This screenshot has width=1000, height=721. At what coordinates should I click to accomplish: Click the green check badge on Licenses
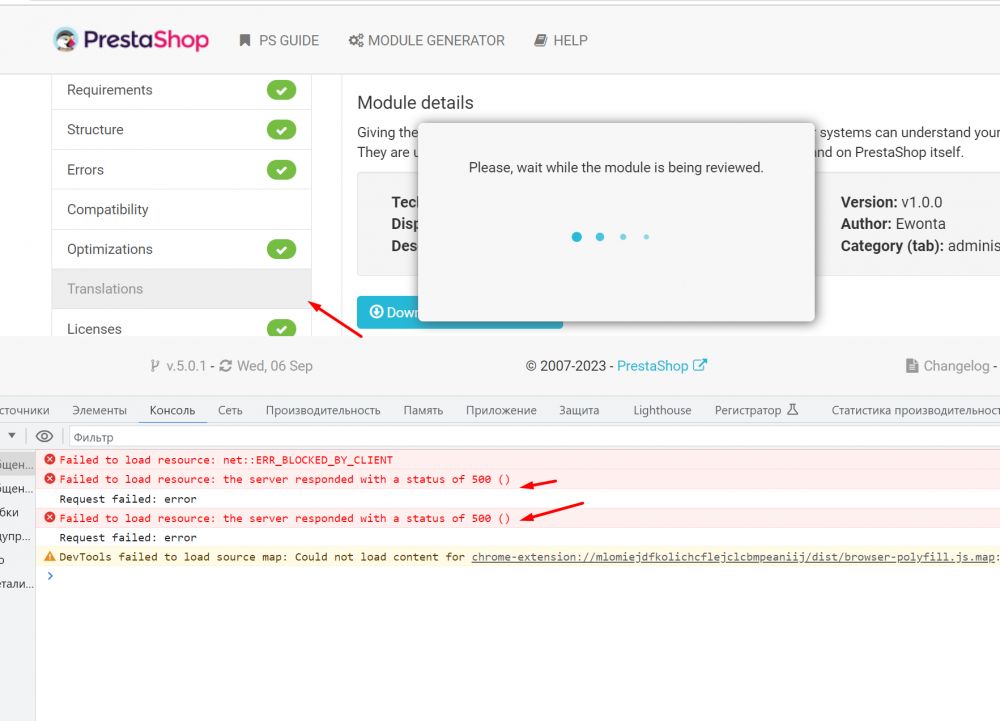click(281, 328)
